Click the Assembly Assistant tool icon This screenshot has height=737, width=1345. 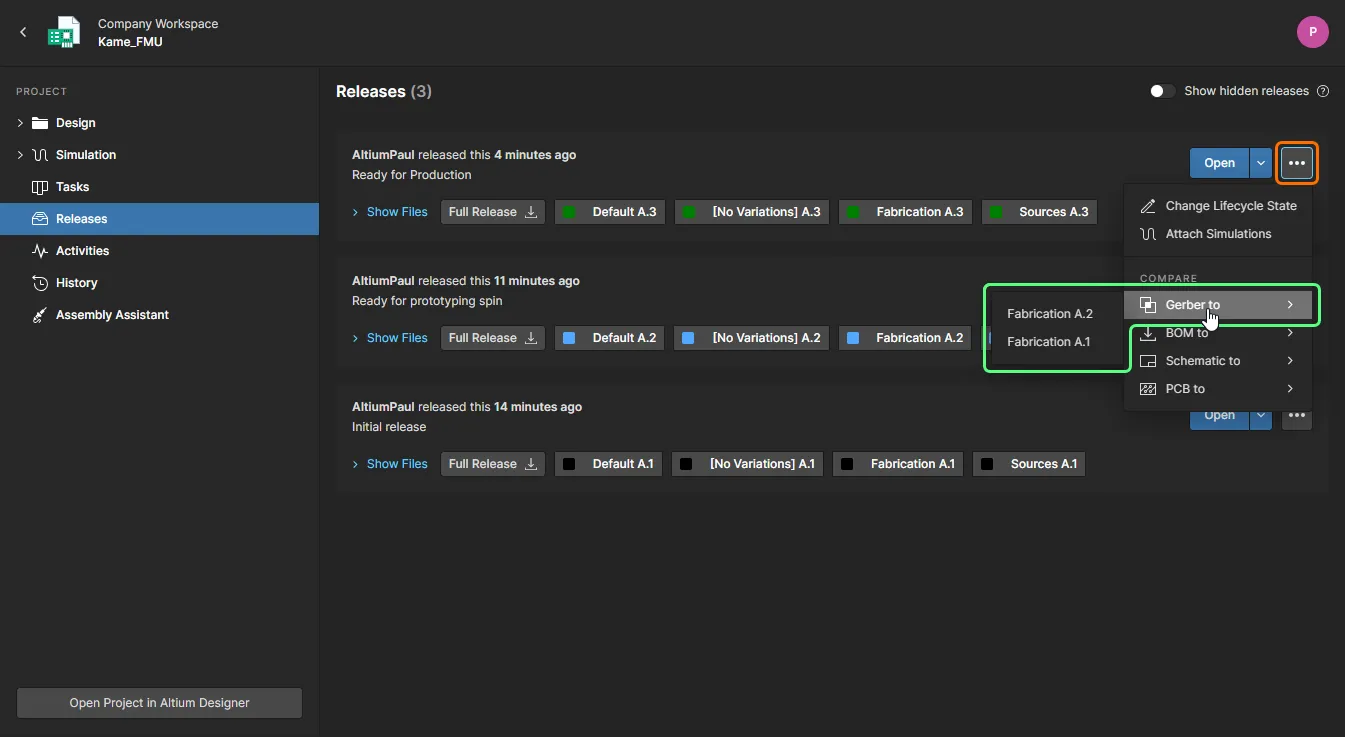[x=40, y=315]
